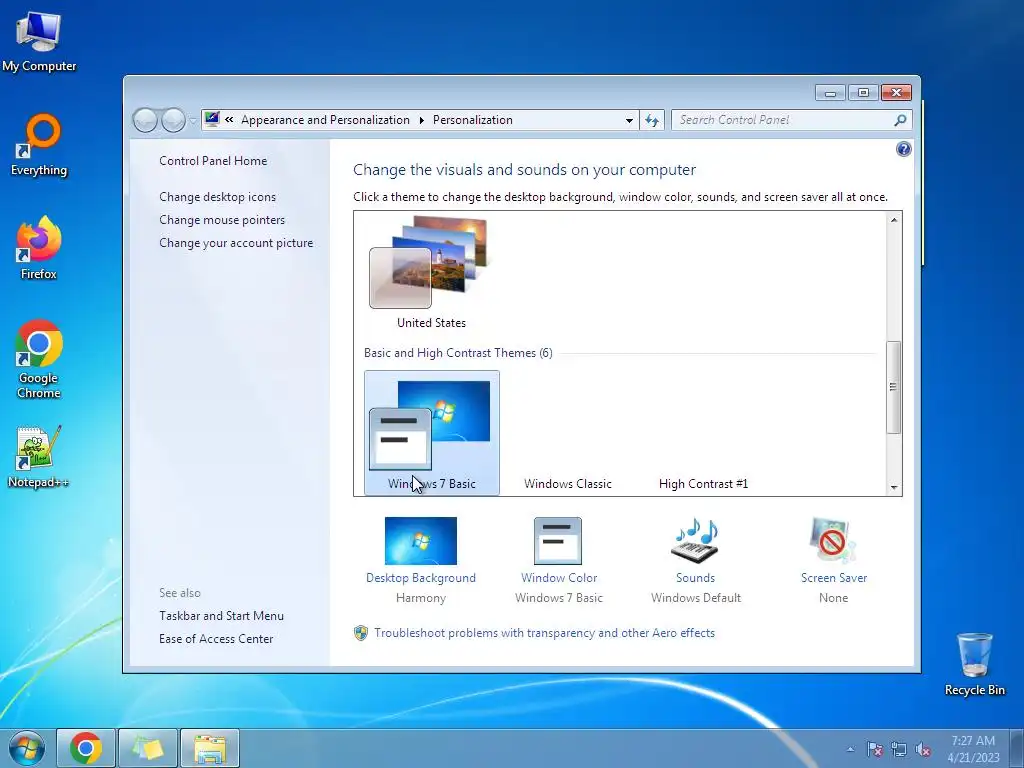Select the Google Chrome desktop shortcut
This screenshot has width=1024, height=768.
pos(39,359)
